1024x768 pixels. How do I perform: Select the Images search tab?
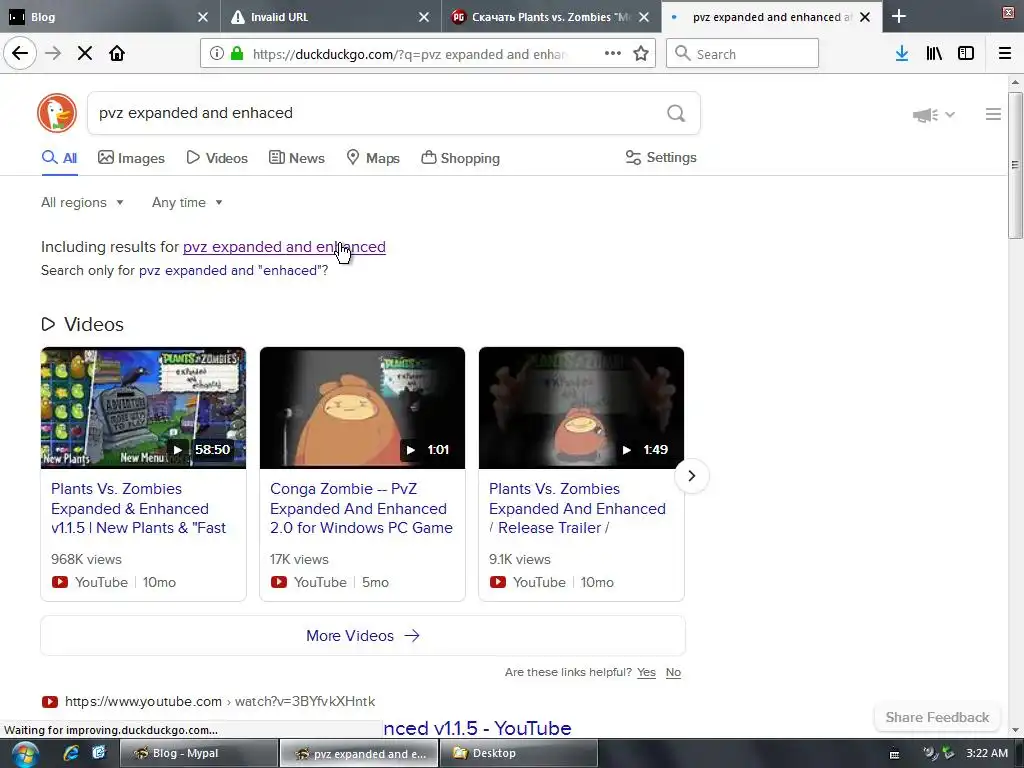(x=131, y=158)
